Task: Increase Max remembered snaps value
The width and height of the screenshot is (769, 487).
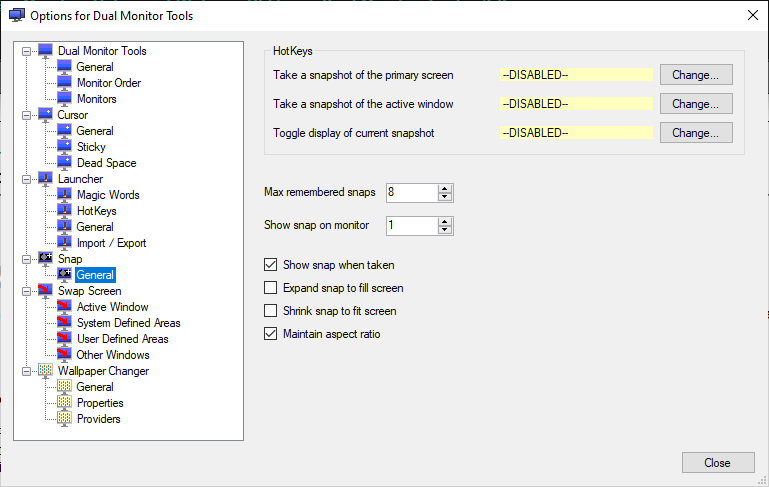Action: 445,188
